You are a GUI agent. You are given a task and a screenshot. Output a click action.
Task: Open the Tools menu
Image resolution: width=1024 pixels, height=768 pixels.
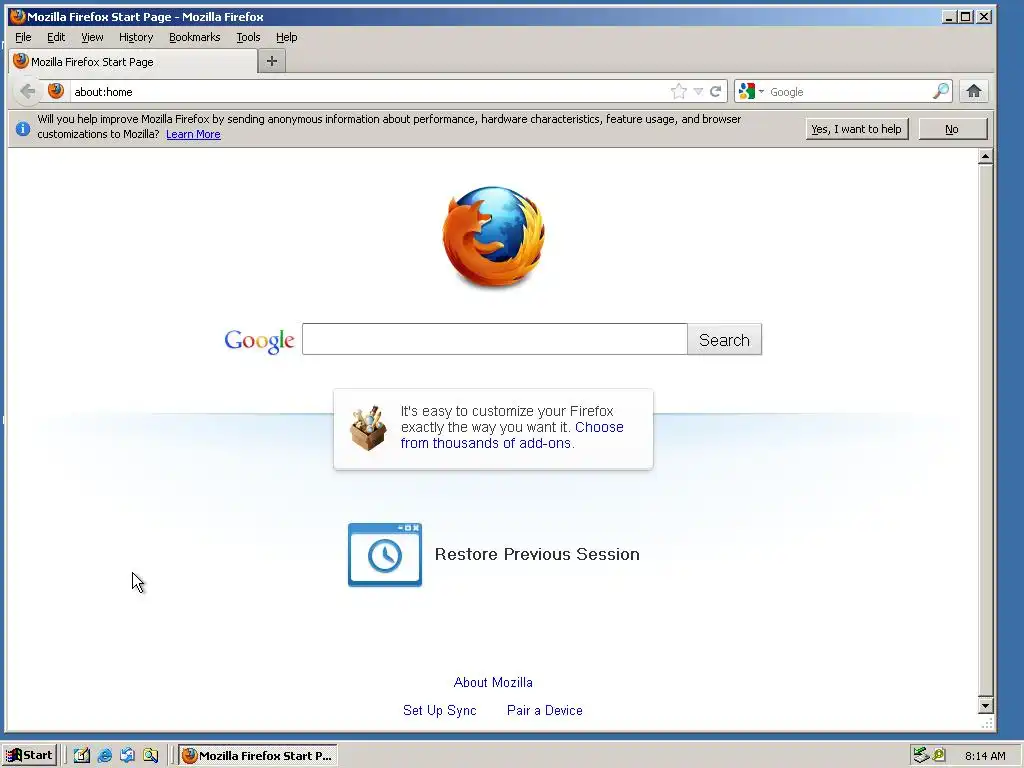248,37
